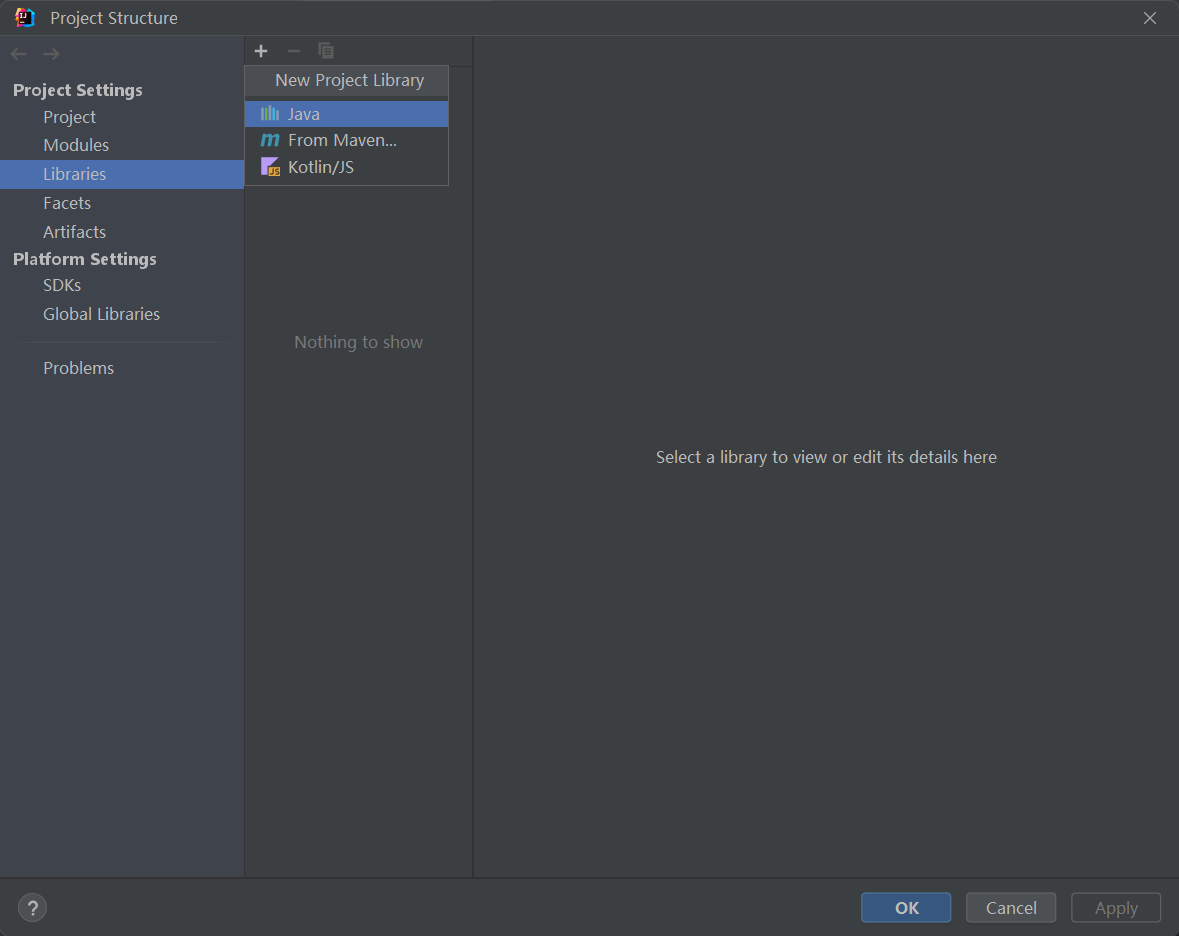1179x936 pixels.
Task: Click the Apply button
Action: [x=1116, y=907]
